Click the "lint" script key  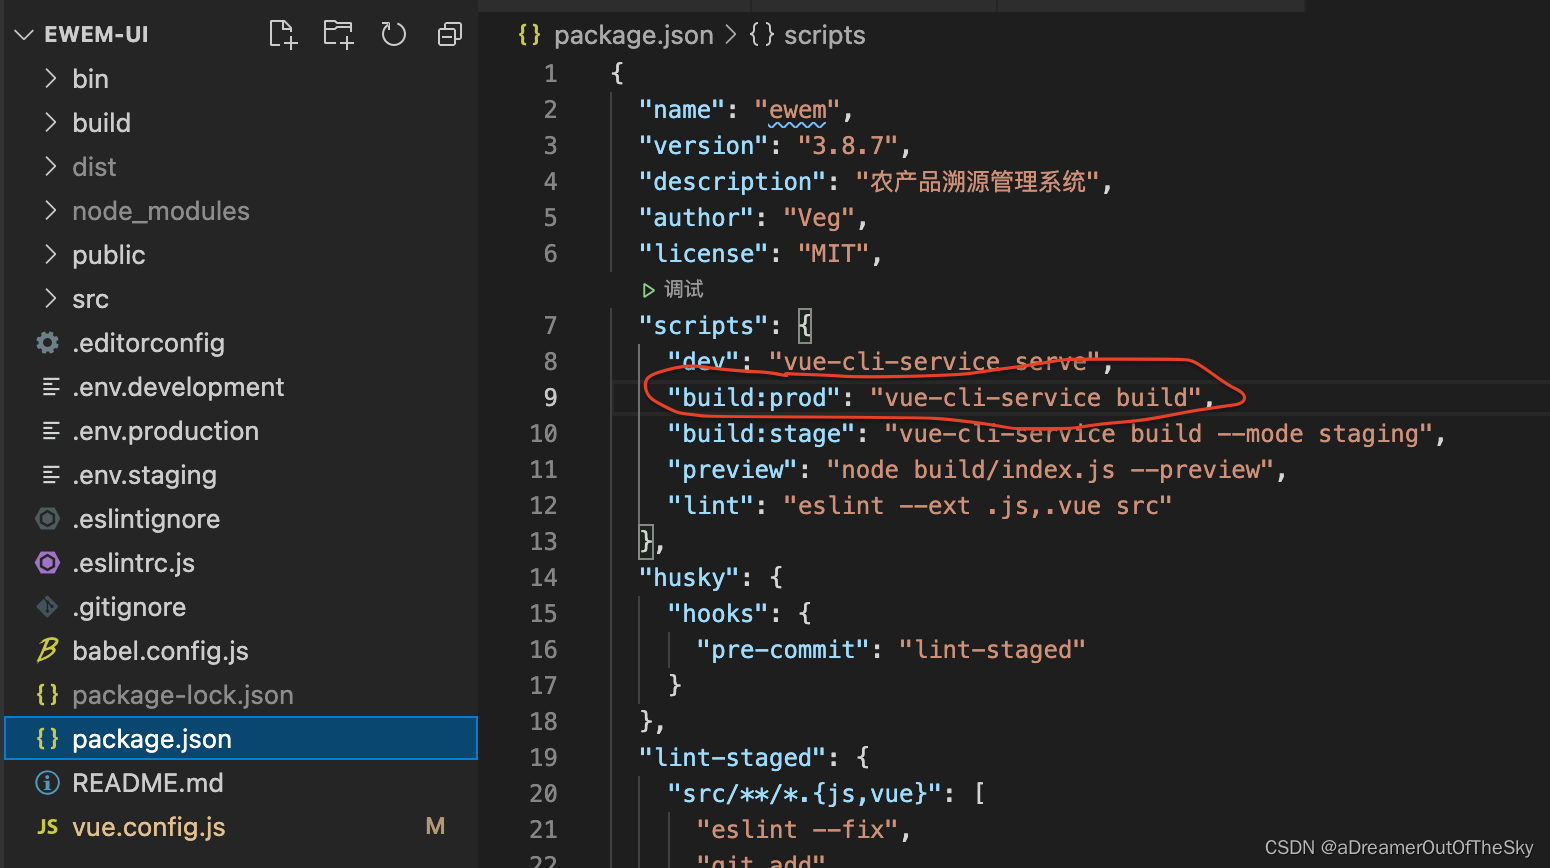[x=710, y=505]
